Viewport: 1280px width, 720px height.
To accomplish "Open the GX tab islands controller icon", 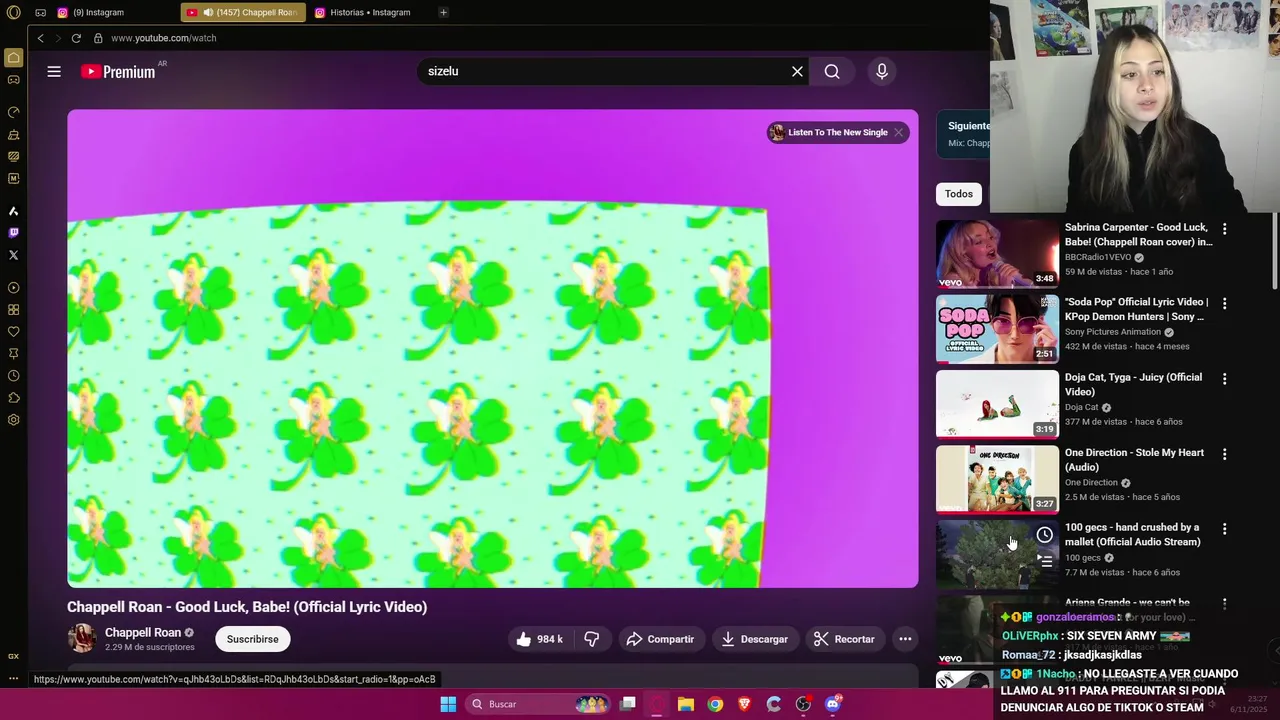I will 40,12.
